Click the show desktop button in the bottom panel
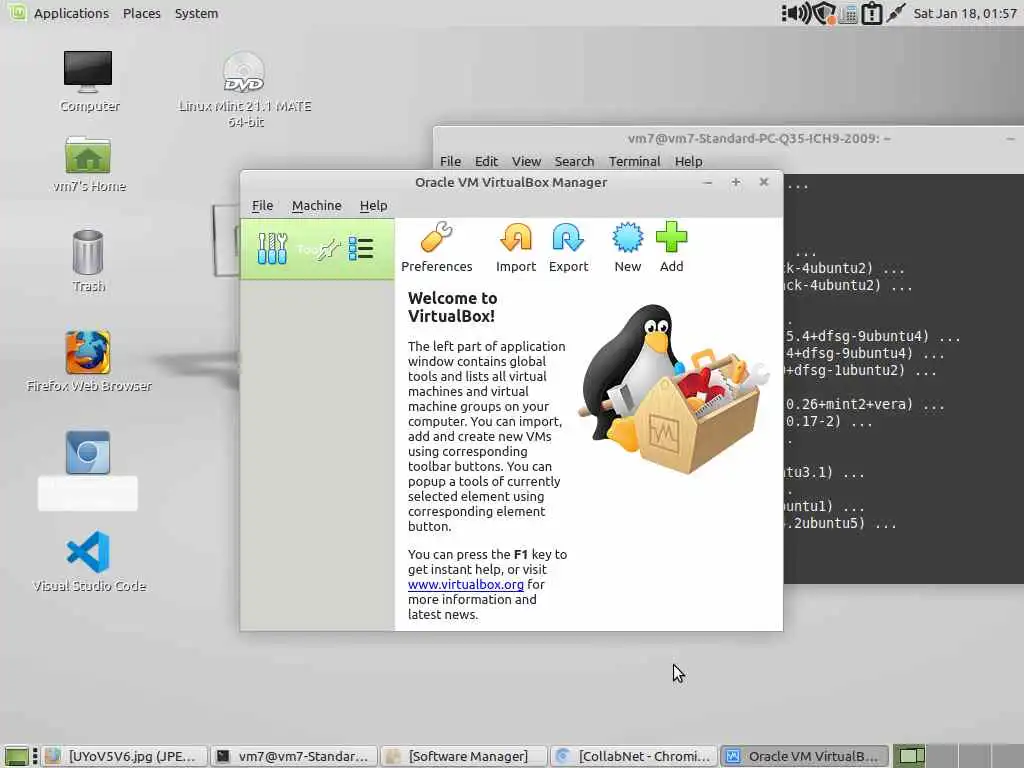The height and width of the screenshot is (768, 1024). [17, 756]
